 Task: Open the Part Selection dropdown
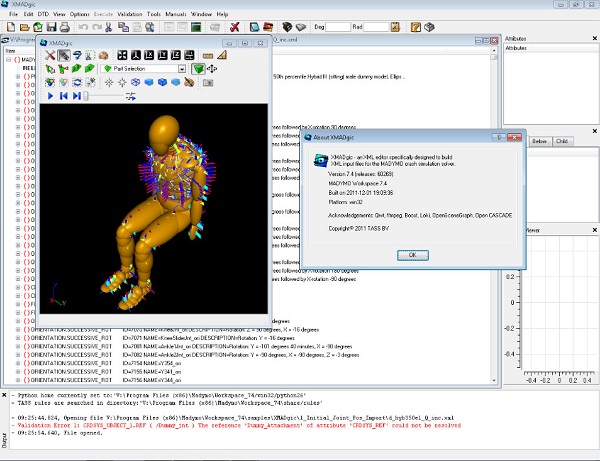click(x=182, y=69)
